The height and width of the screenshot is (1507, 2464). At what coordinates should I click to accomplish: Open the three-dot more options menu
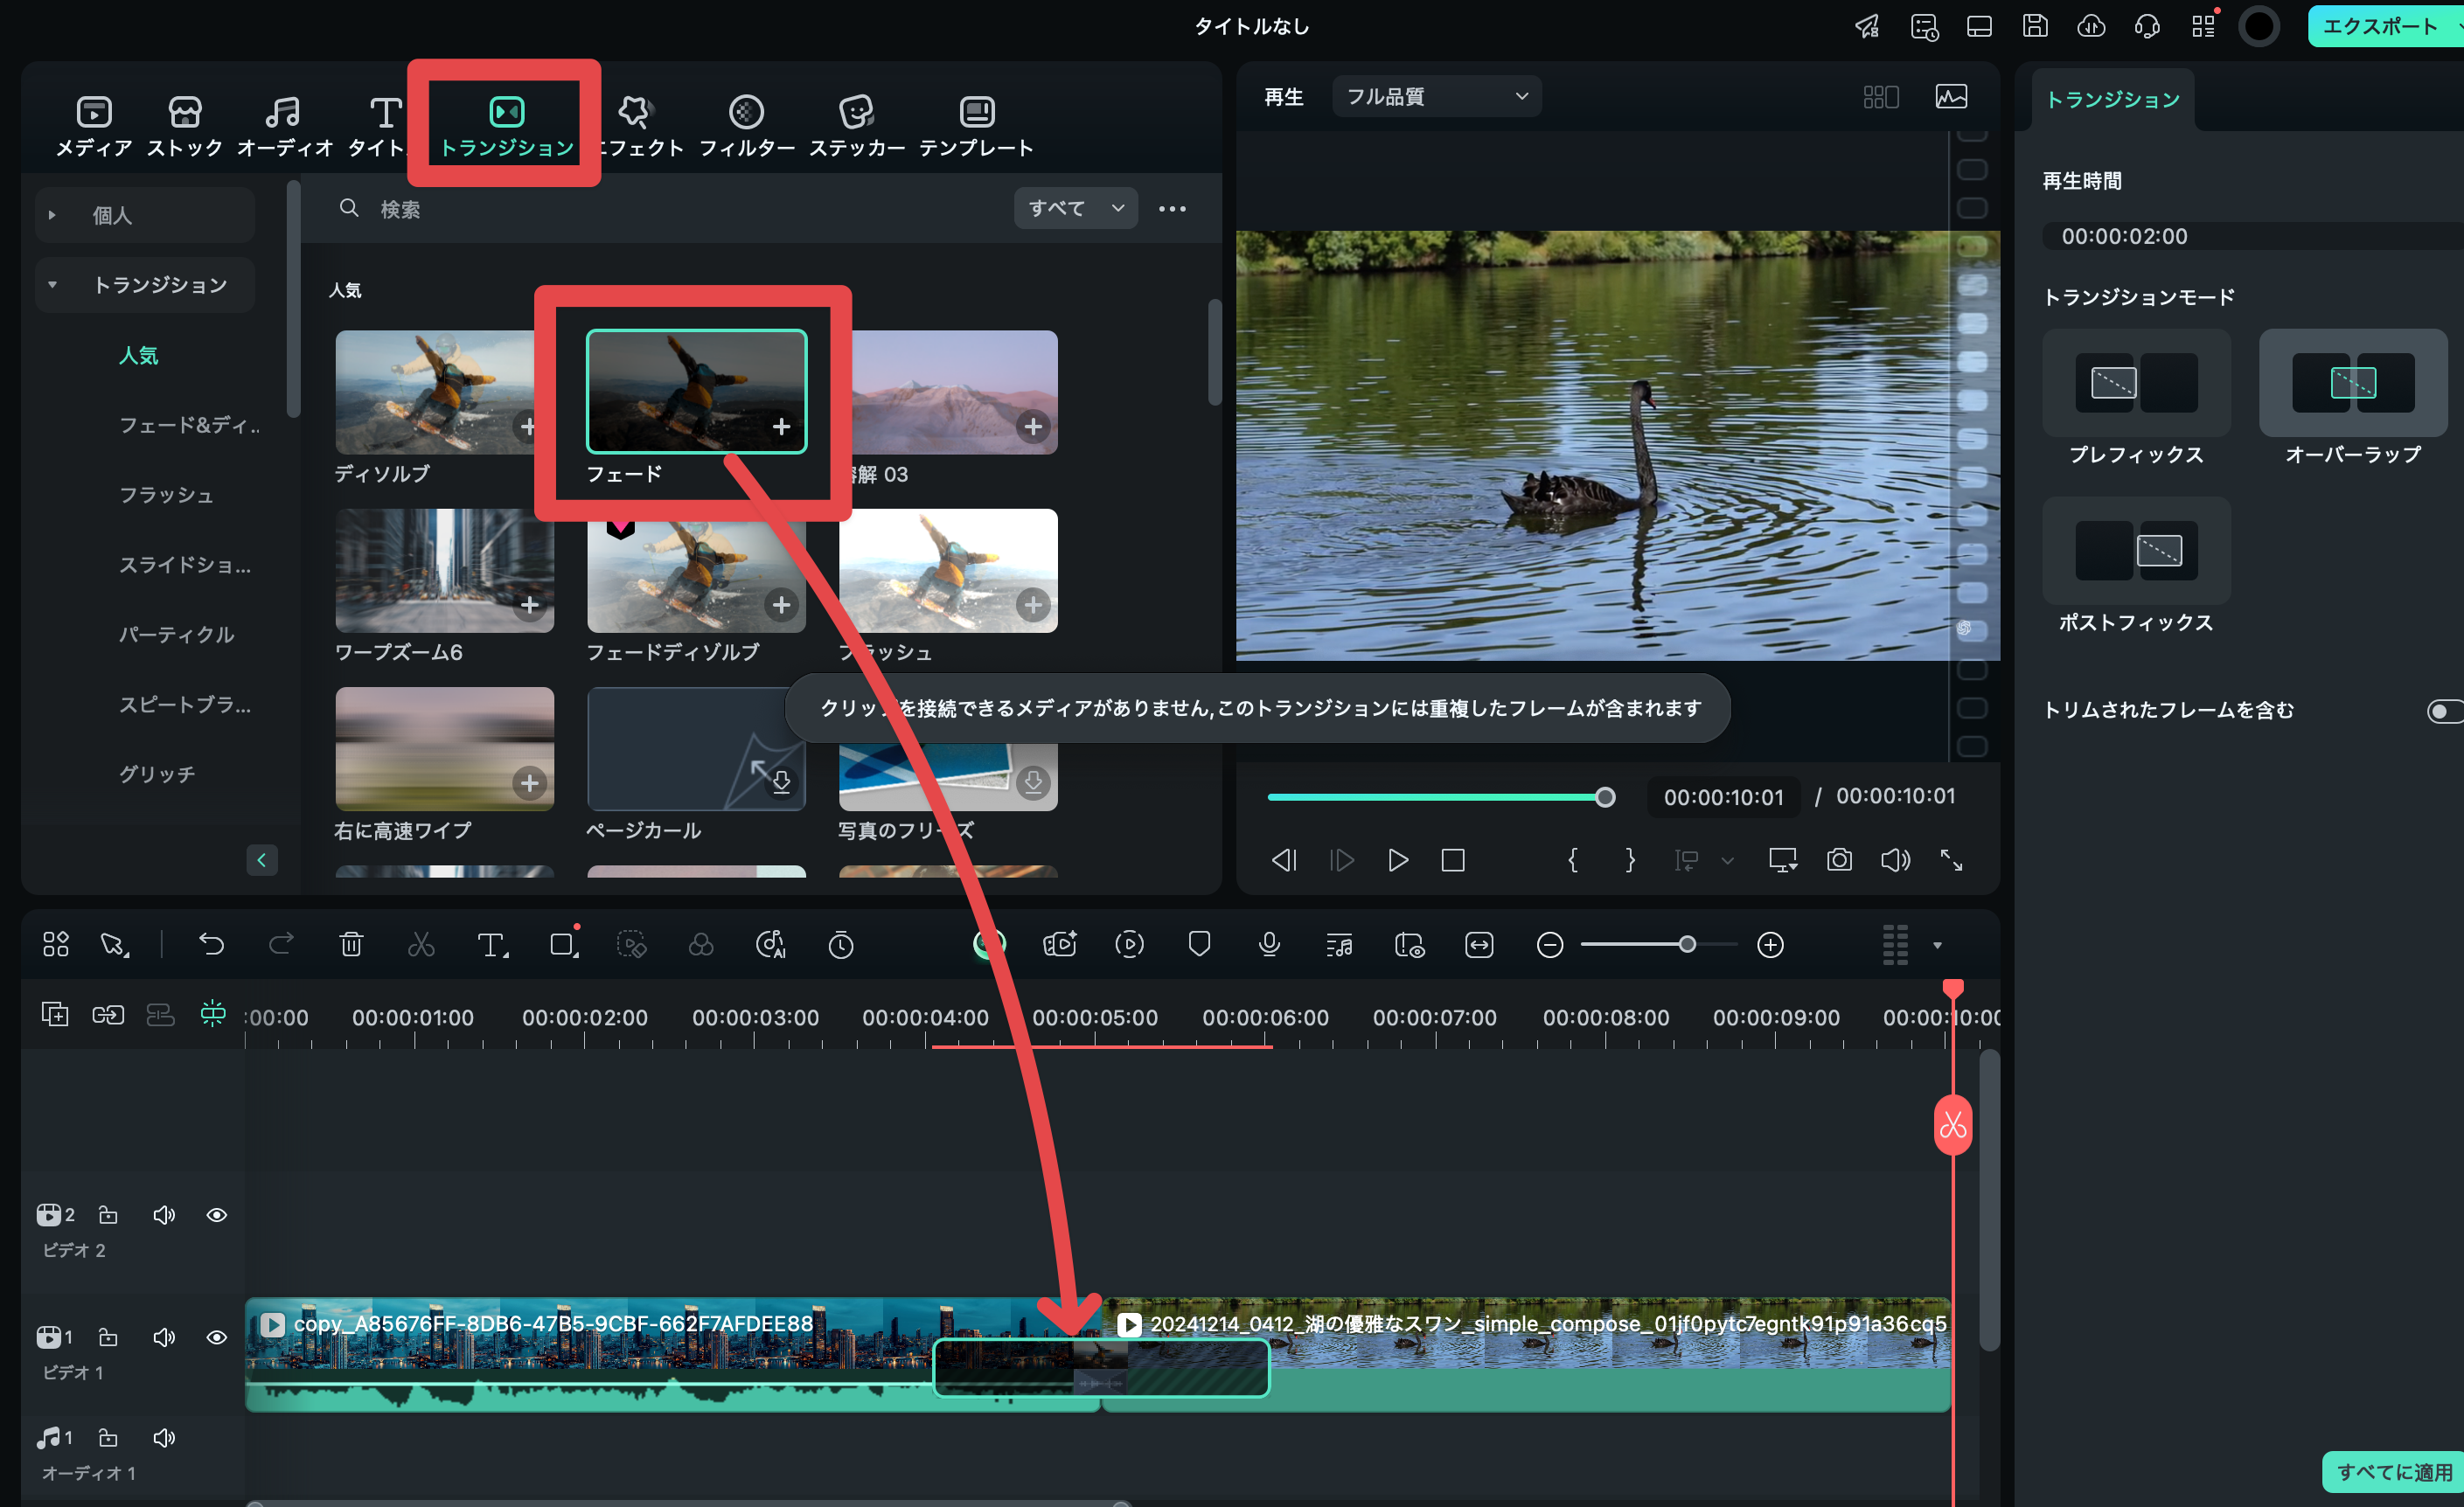pyautogui.click(x=1172, y=209)
